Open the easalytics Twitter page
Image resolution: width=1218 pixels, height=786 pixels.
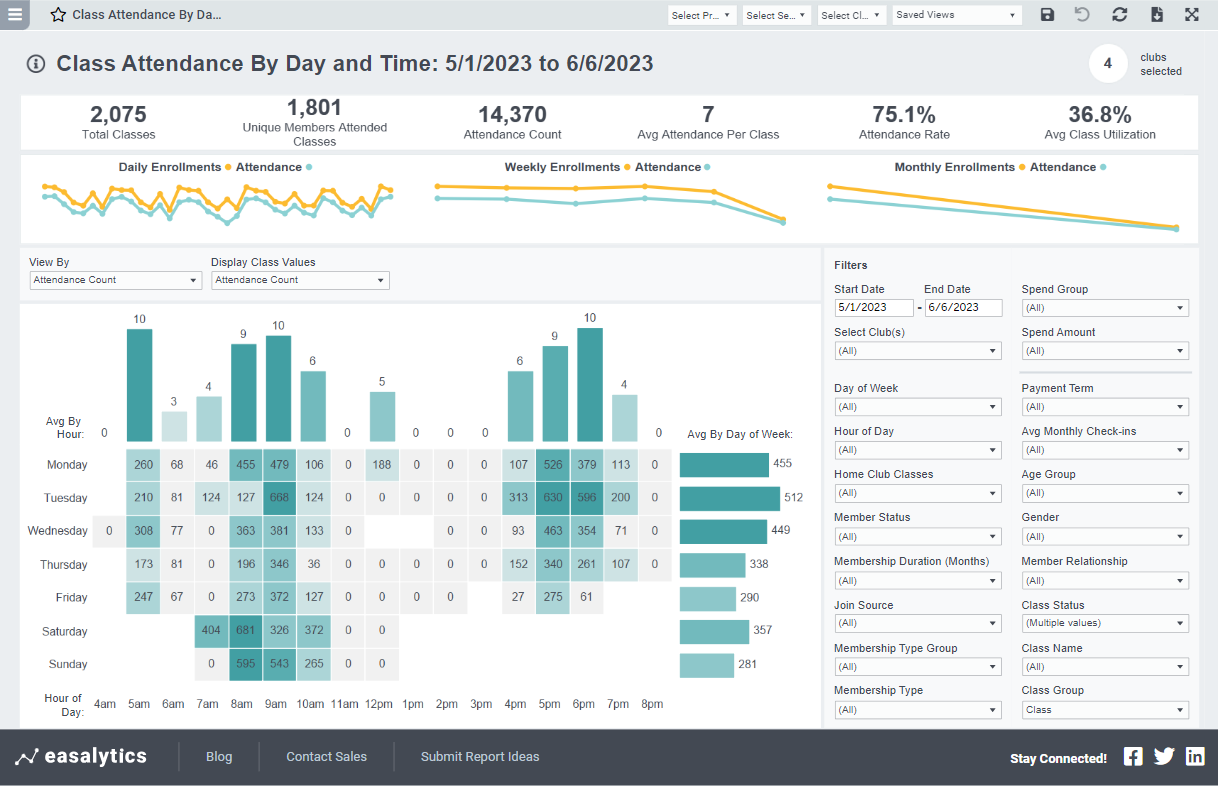1164,757
